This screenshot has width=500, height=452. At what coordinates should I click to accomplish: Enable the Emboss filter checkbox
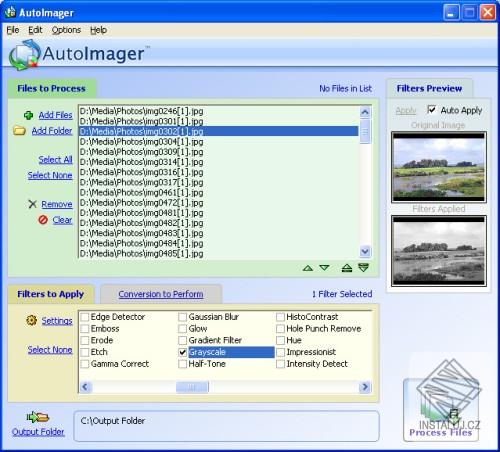(85, 329)
